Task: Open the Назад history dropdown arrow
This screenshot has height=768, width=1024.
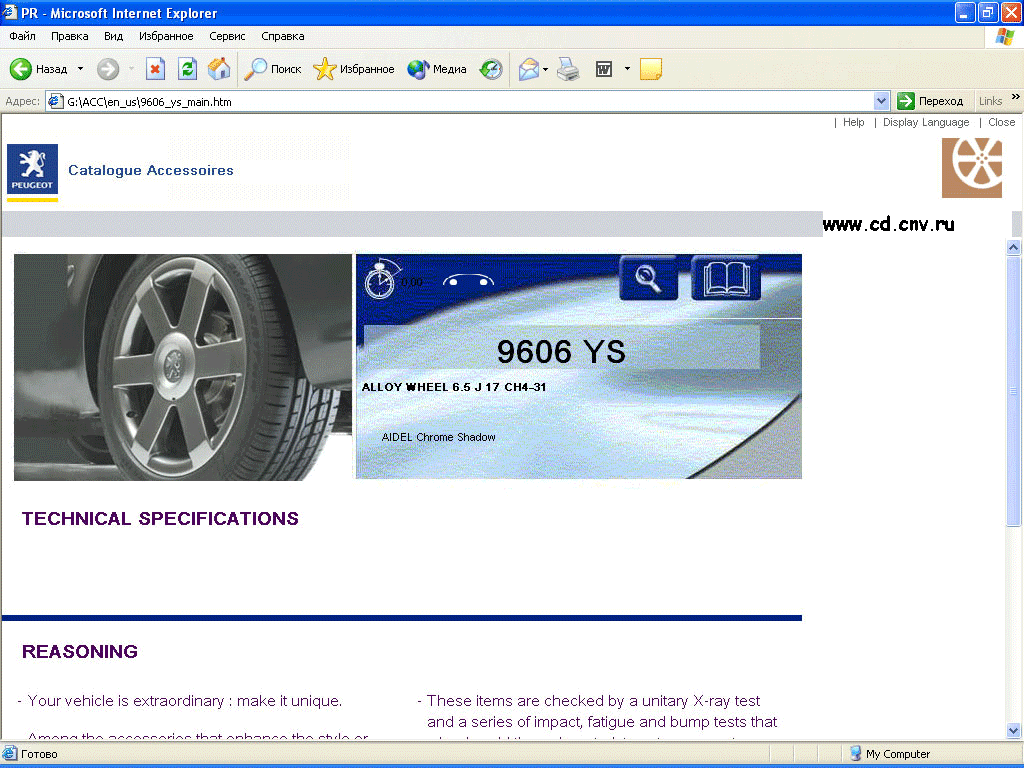Action: point(80,69)
